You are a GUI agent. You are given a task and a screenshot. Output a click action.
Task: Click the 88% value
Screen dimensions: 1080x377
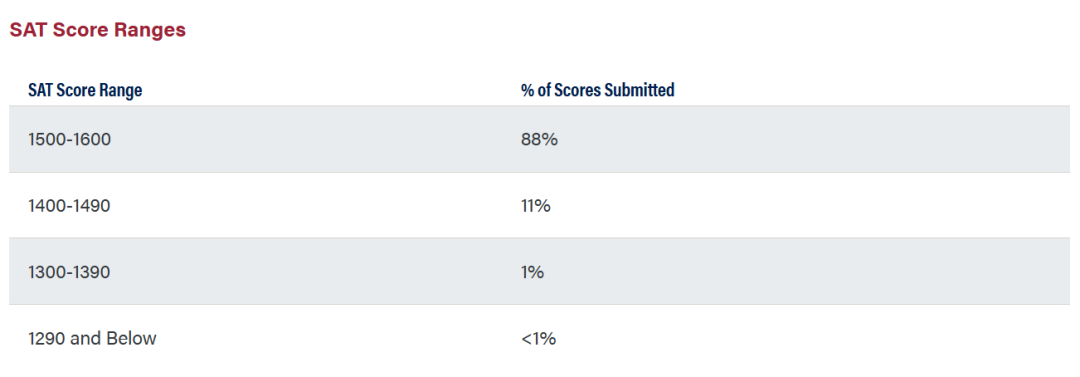pos(539,139)
